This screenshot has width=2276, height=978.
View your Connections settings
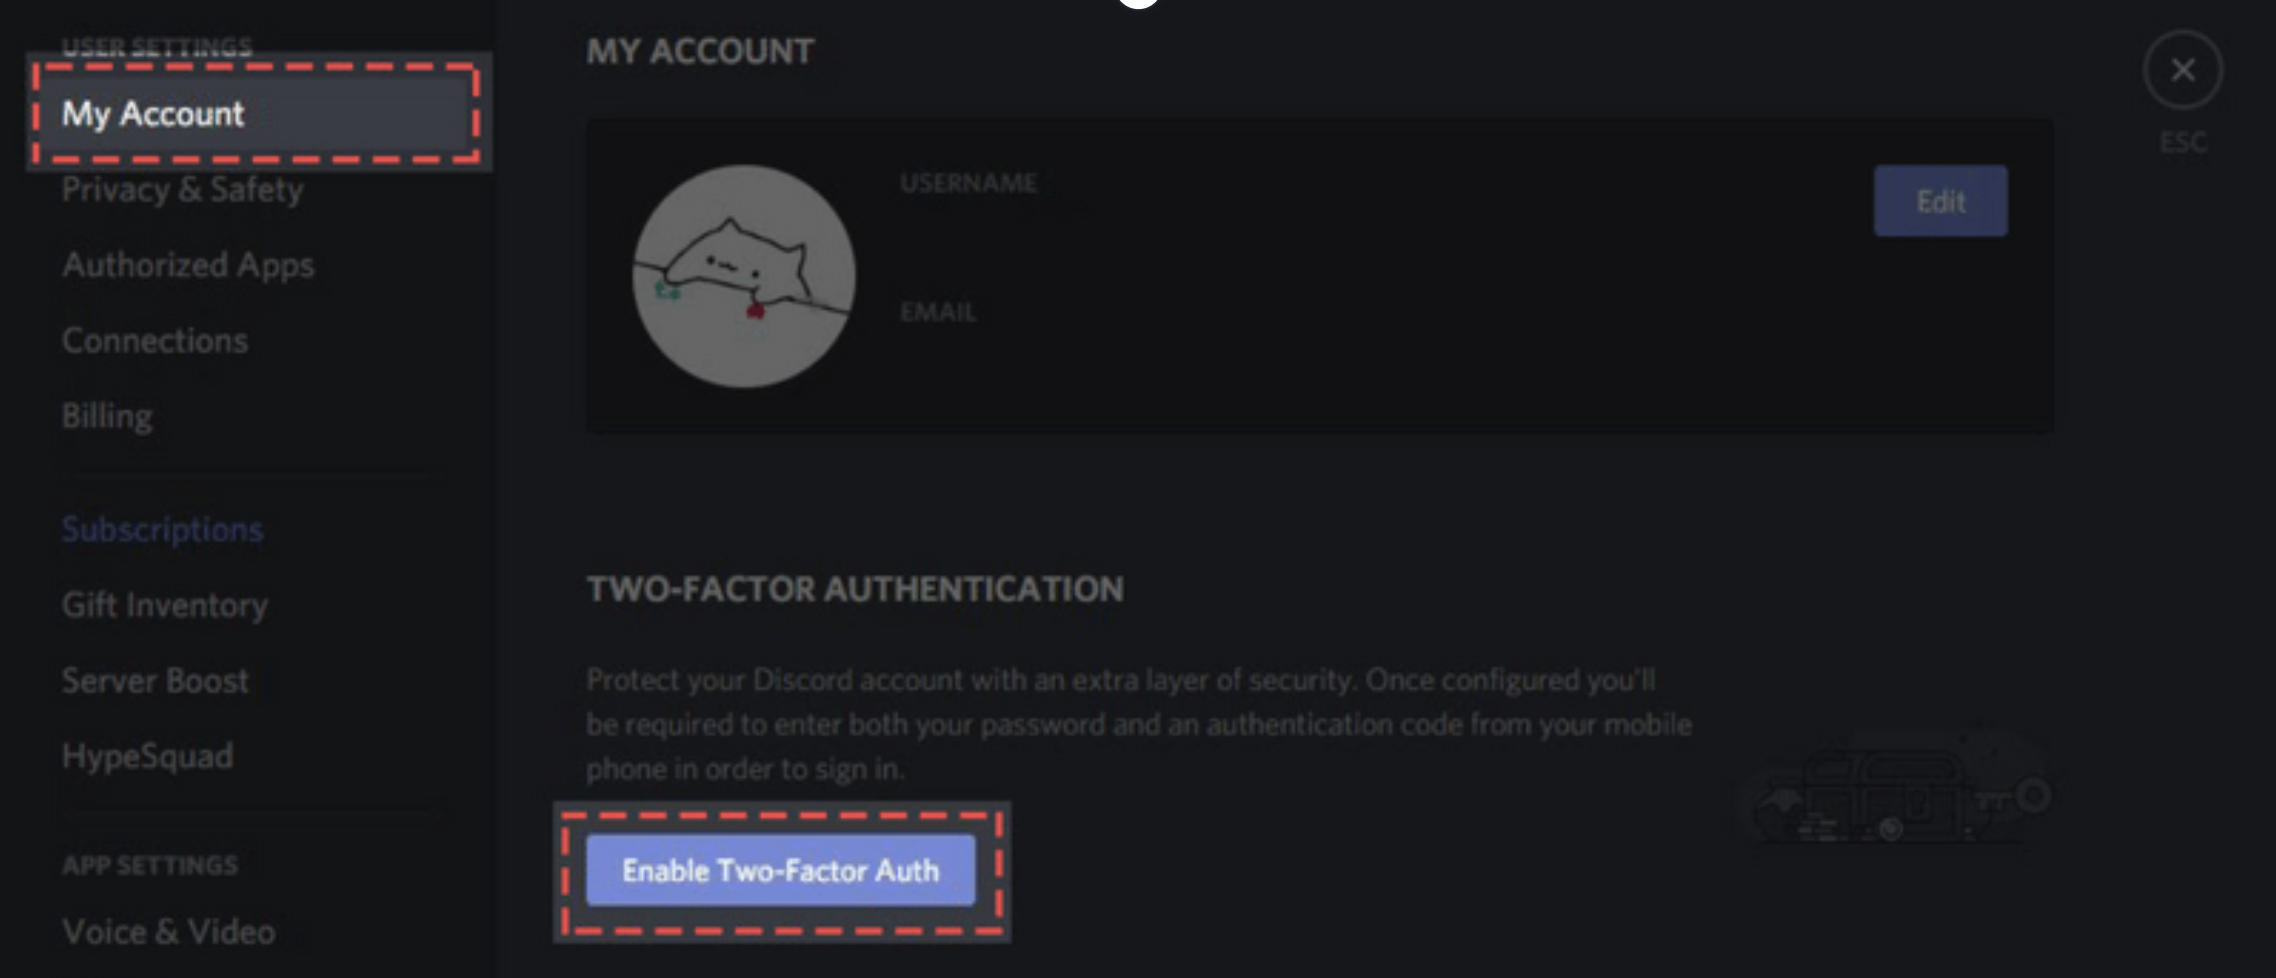(155, 340)
